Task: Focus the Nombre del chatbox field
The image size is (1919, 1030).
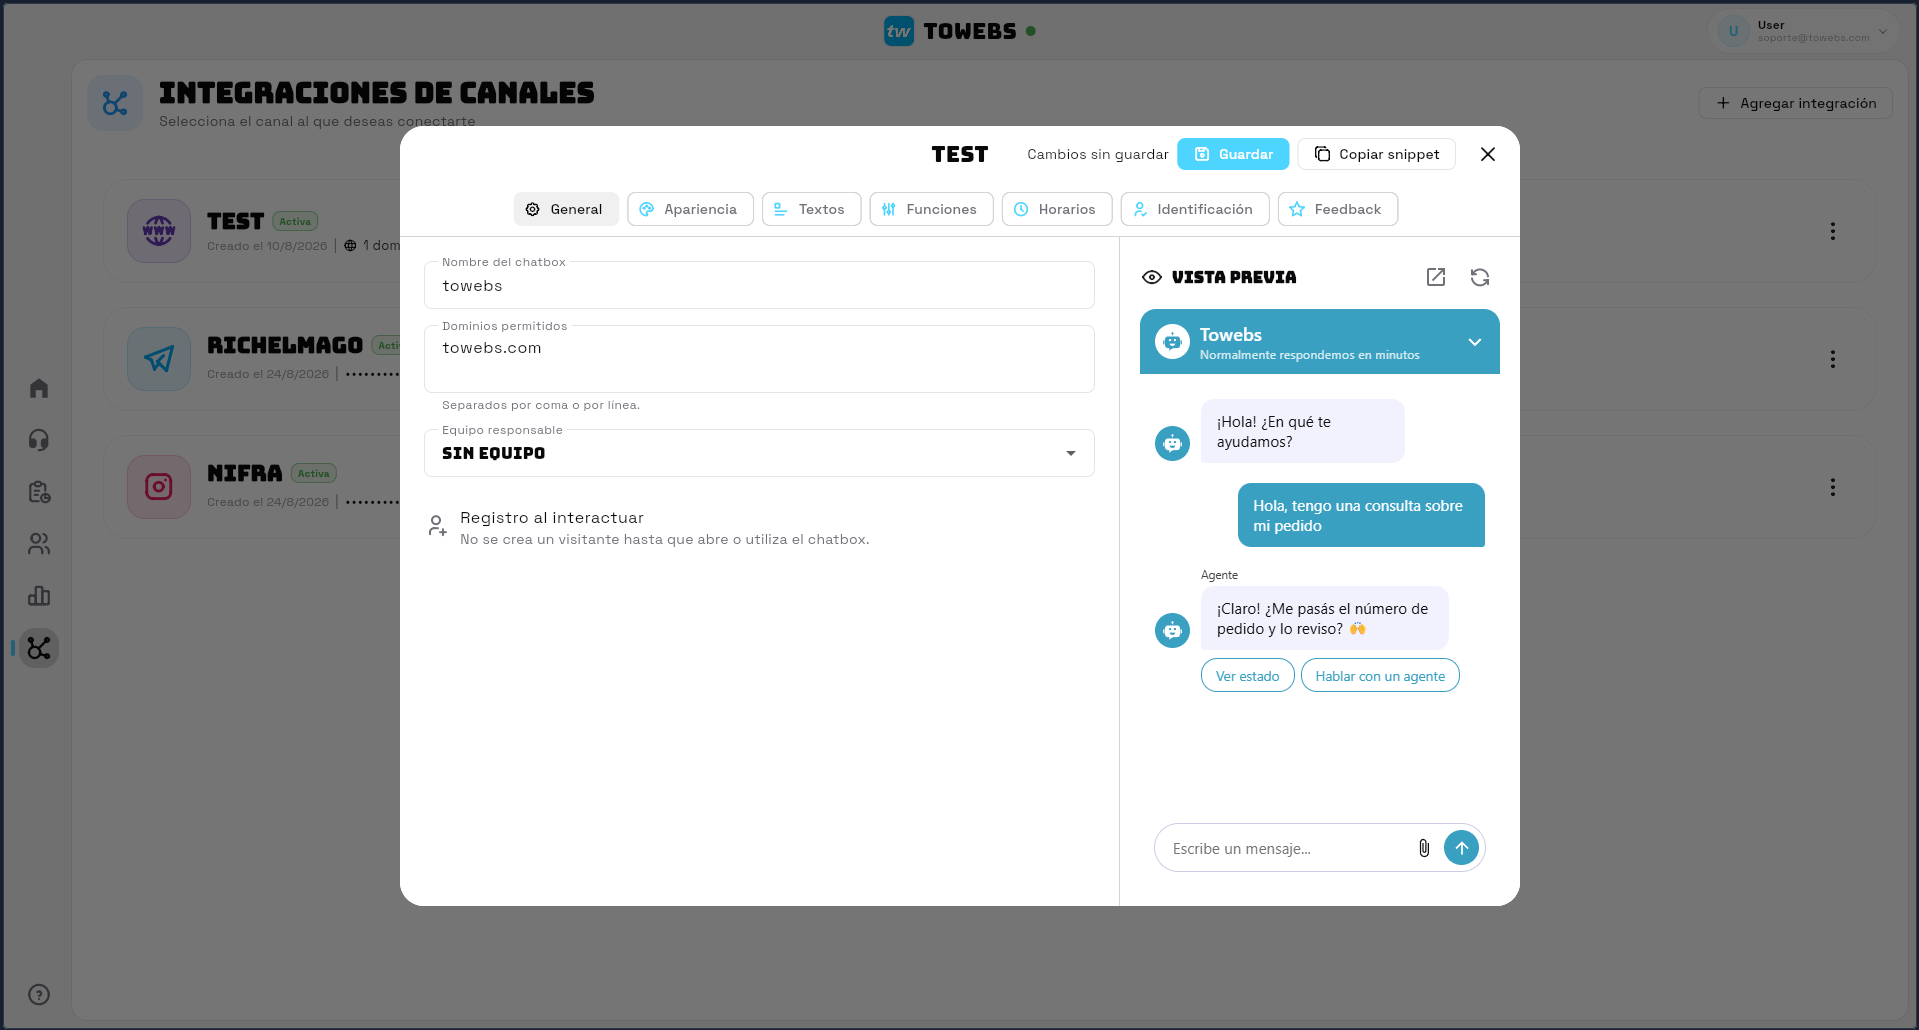Action: [760, 286]
